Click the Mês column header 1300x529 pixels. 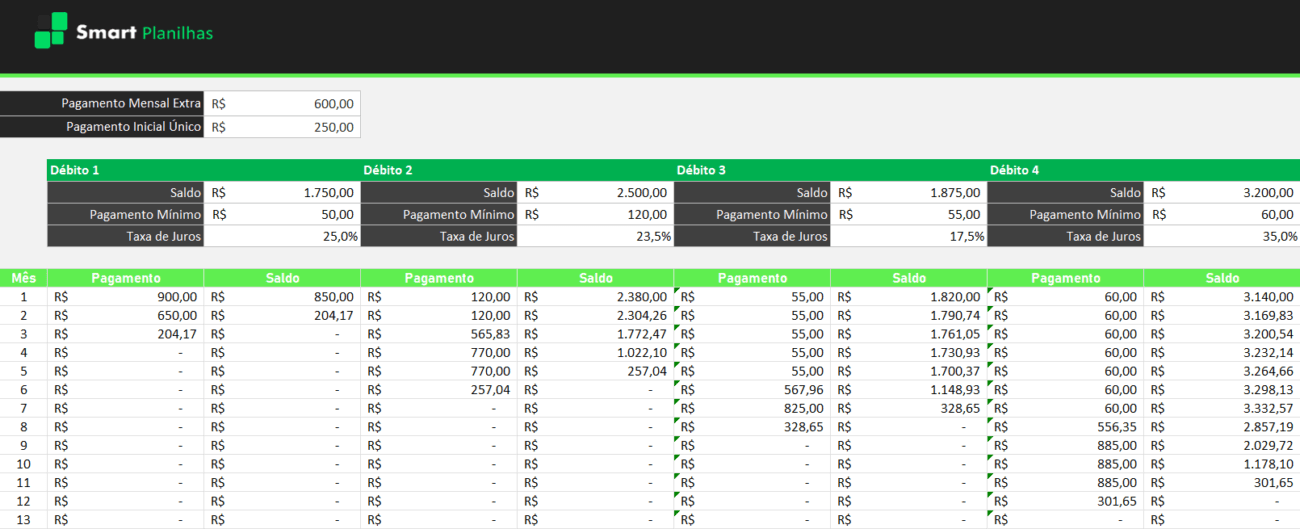click(23, 278)
